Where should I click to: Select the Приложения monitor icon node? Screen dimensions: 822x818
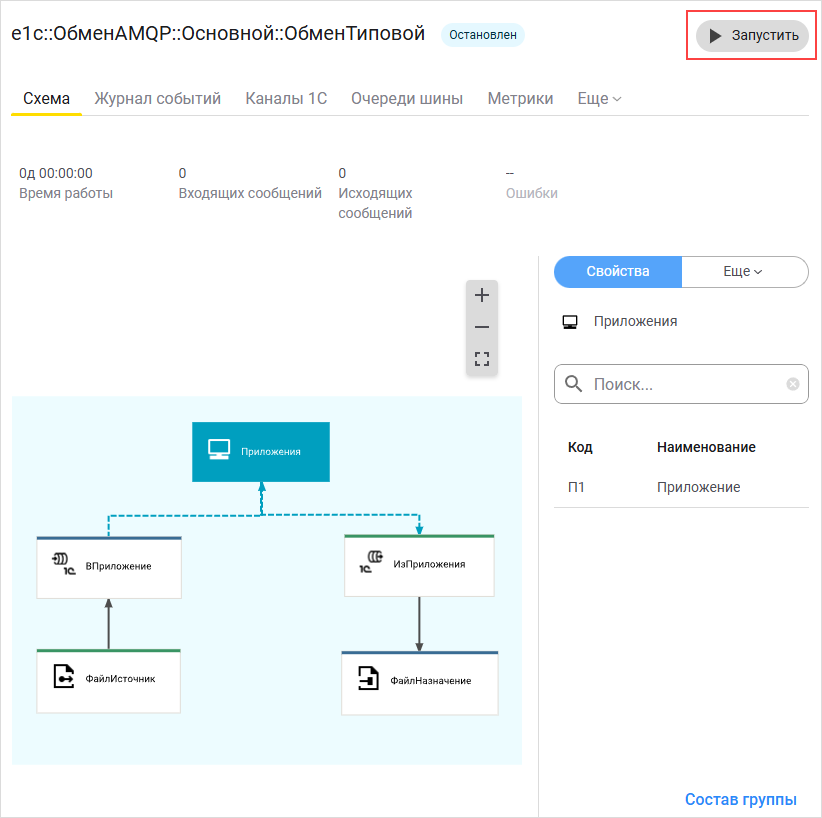pyautogui.click(x=219, y=451)
